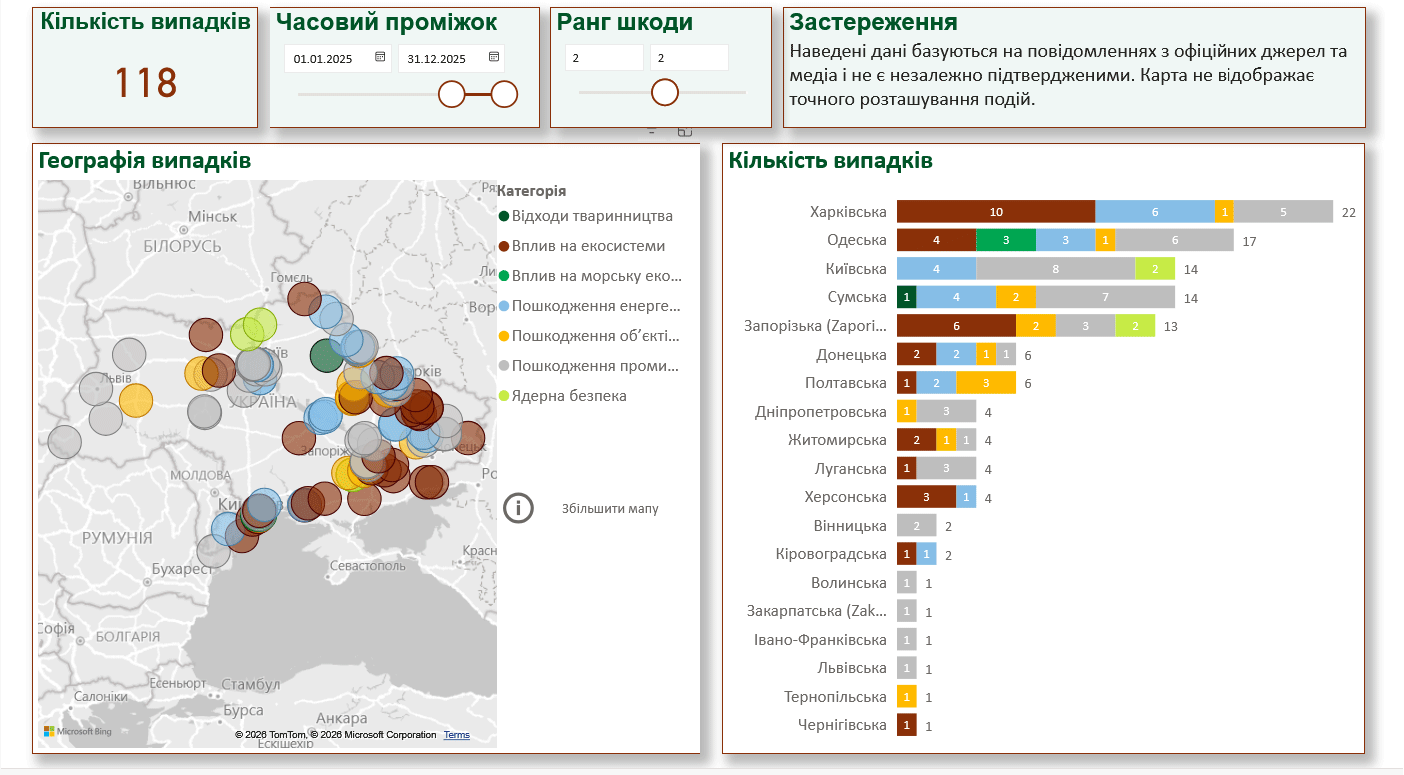Click the brown Харківська bar segment with 10
This screenshot has height=775, width=1404.
[995, 212]
